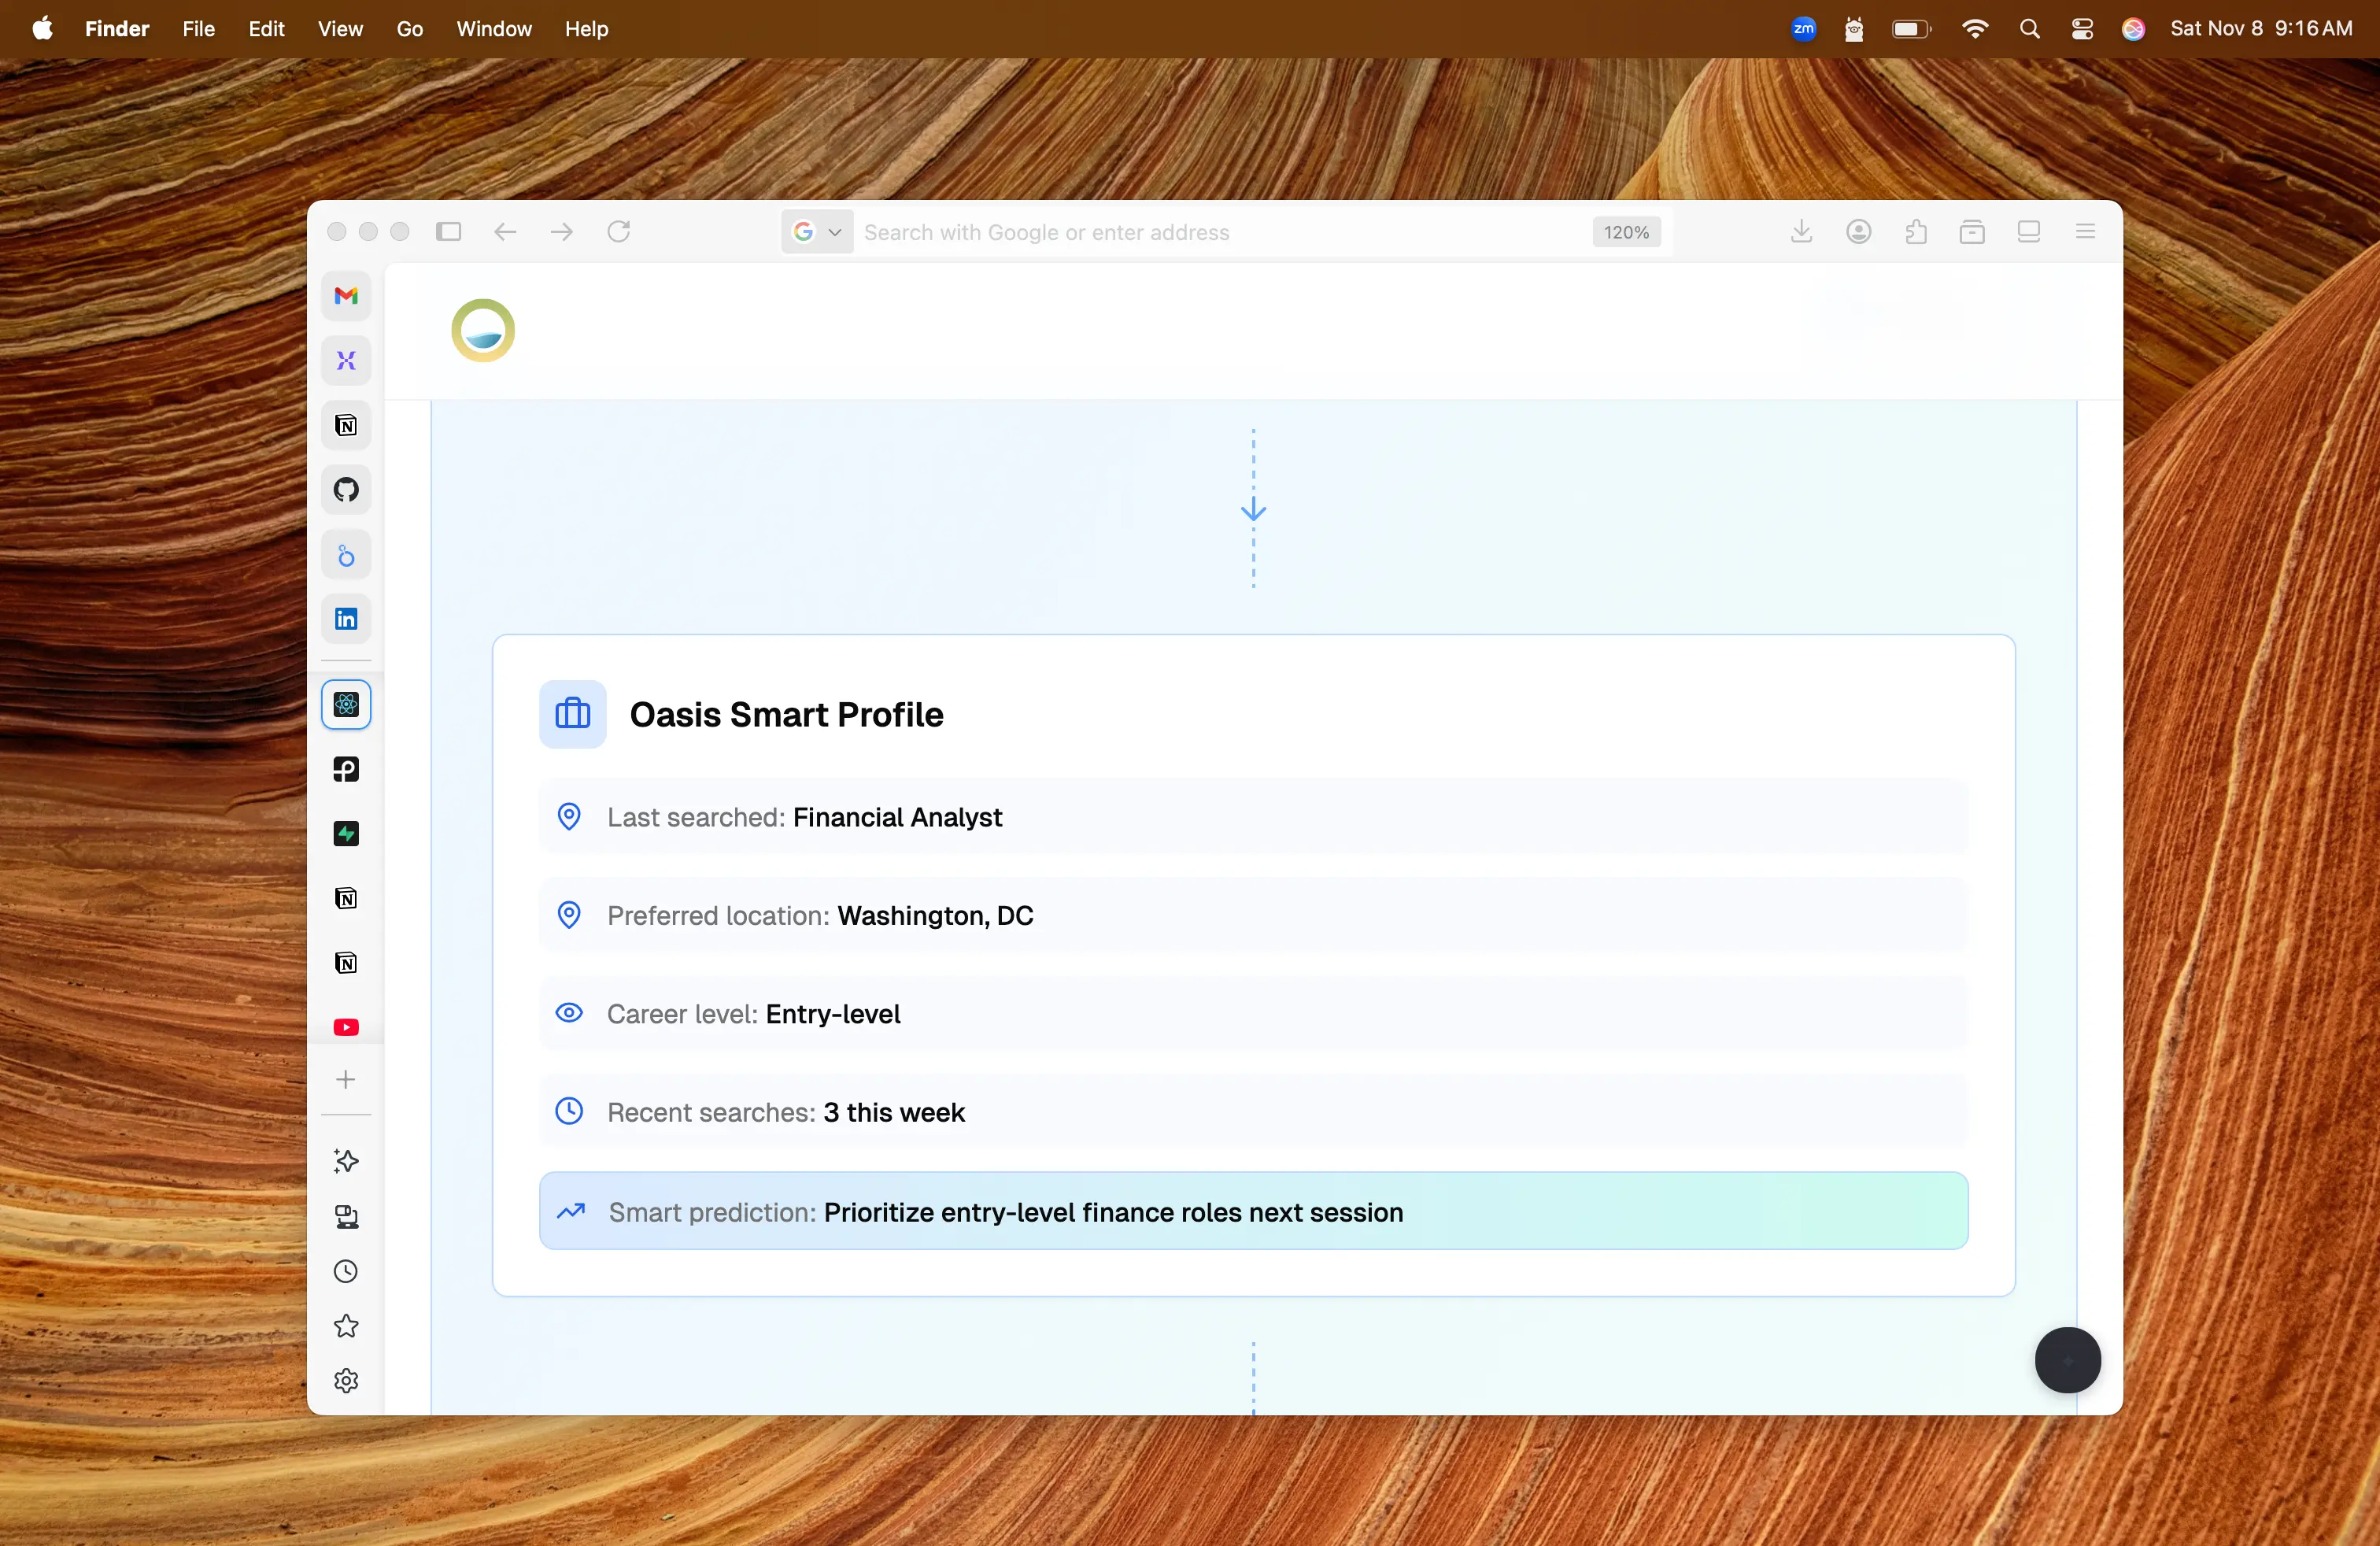This screenshot has width=2380, height=1546.
Task: Open the Notion pinned tab
Action: point(346,425)
